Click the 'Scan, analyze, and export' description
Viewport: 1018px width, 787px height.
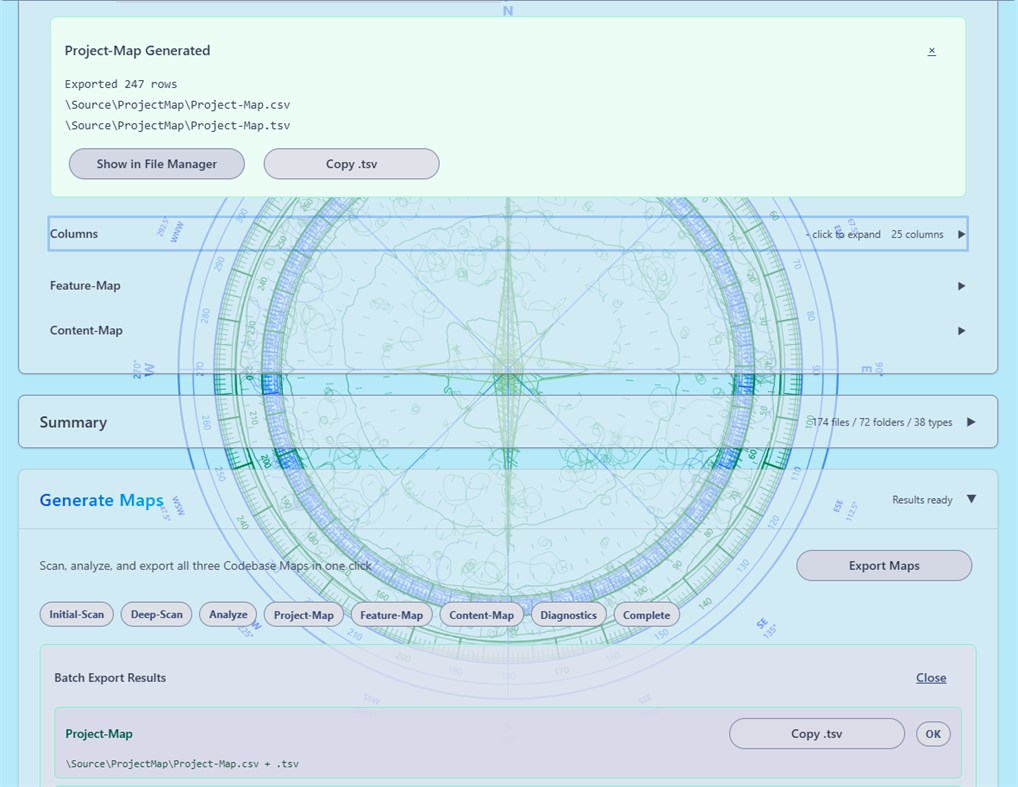tap(205, 566)
